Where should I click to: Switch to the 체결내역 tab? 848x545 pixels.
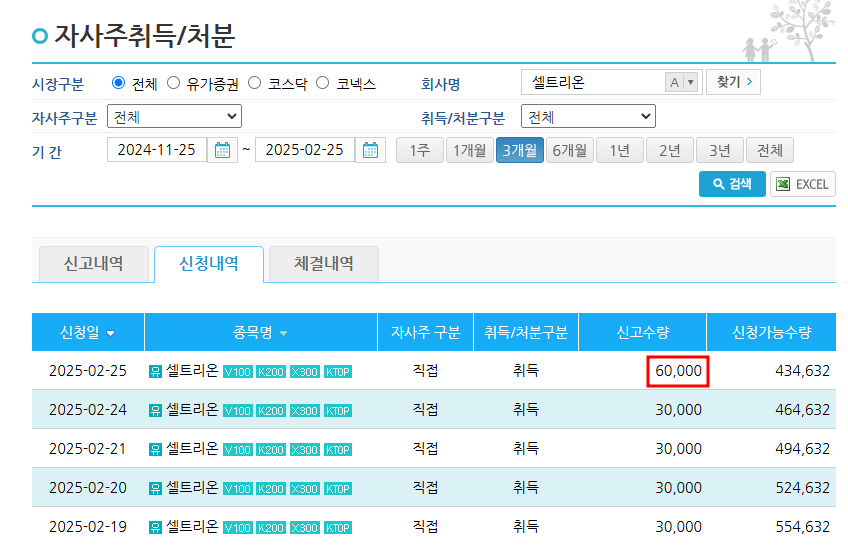323,264
